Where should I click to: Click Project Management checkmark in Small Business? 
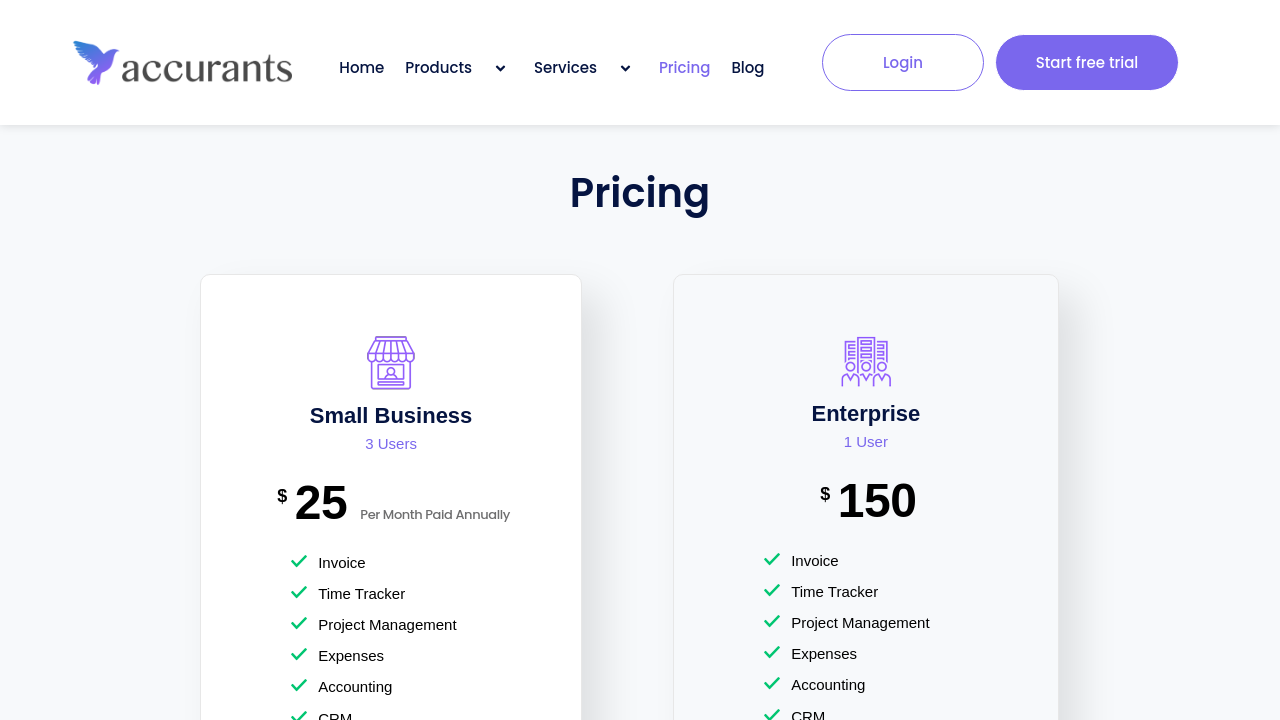click(299, 624)
